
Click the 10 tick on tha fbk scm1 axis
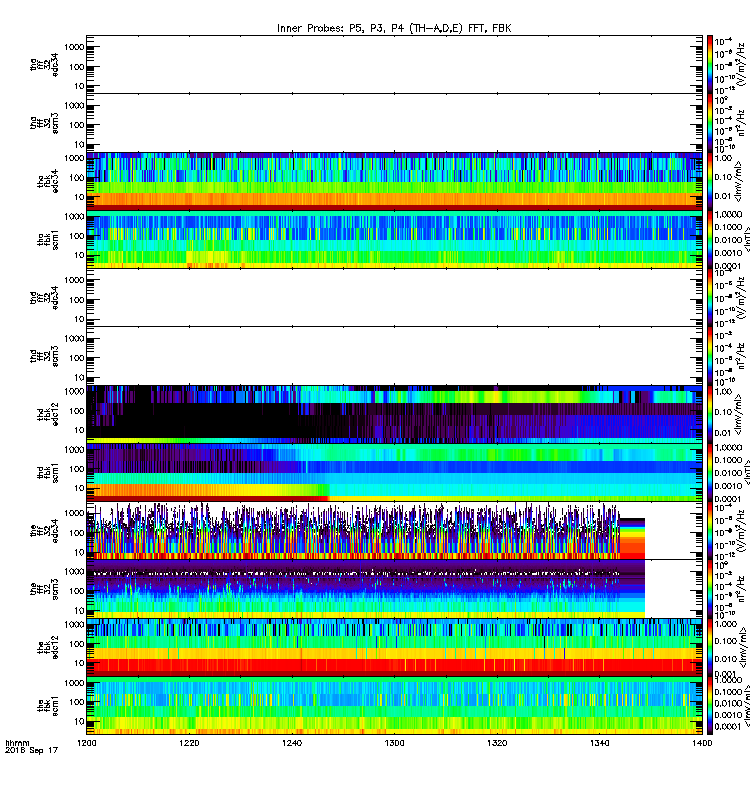(80, 255)
